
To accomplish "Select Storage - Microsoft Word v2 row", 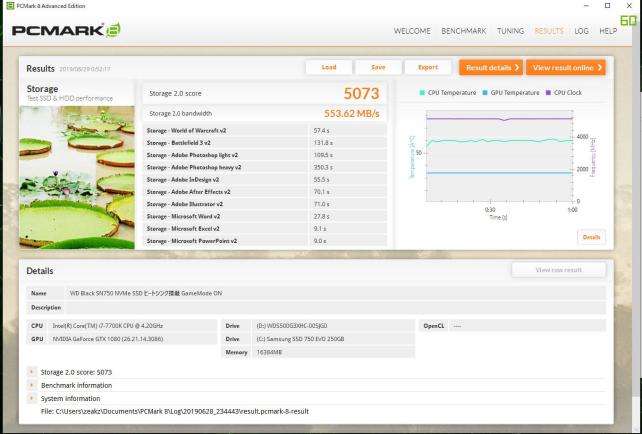I will click(x=264, y=216).
